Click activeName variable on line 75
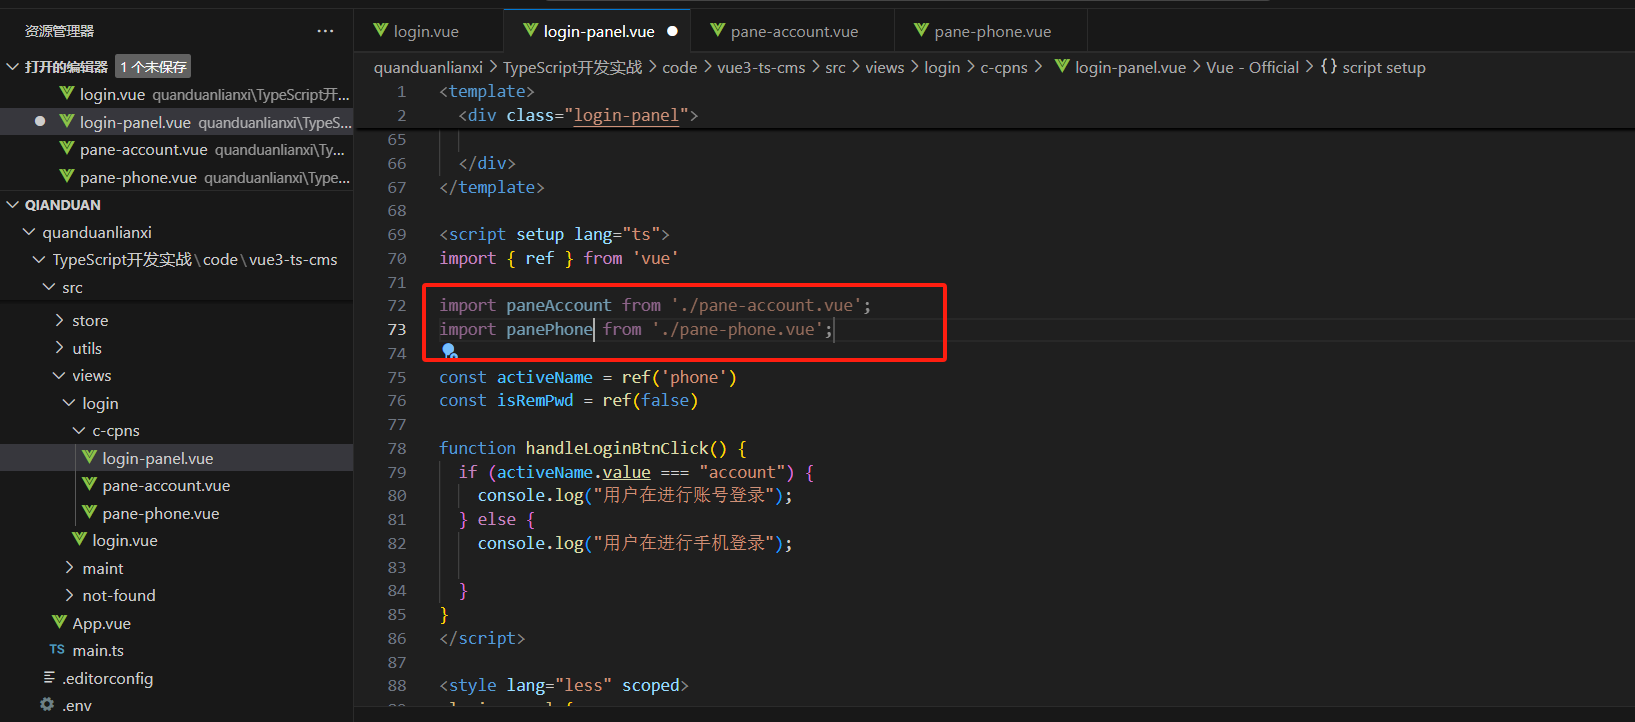1635x722 pixels. pos(545,377)
